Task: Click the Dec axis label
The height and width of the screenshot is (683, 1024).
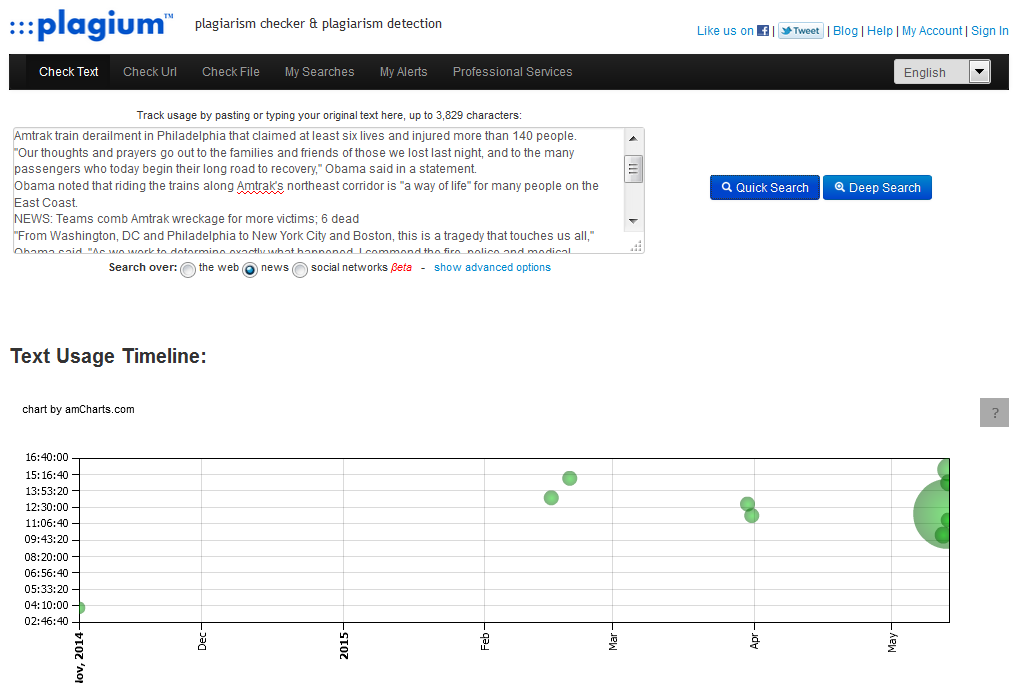Action: click(202, 641)
